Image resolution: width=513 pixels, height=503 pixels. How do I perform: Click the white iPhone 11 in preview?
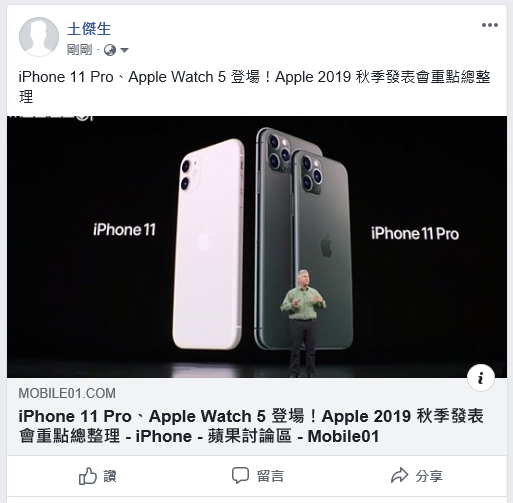pos(209,244)
